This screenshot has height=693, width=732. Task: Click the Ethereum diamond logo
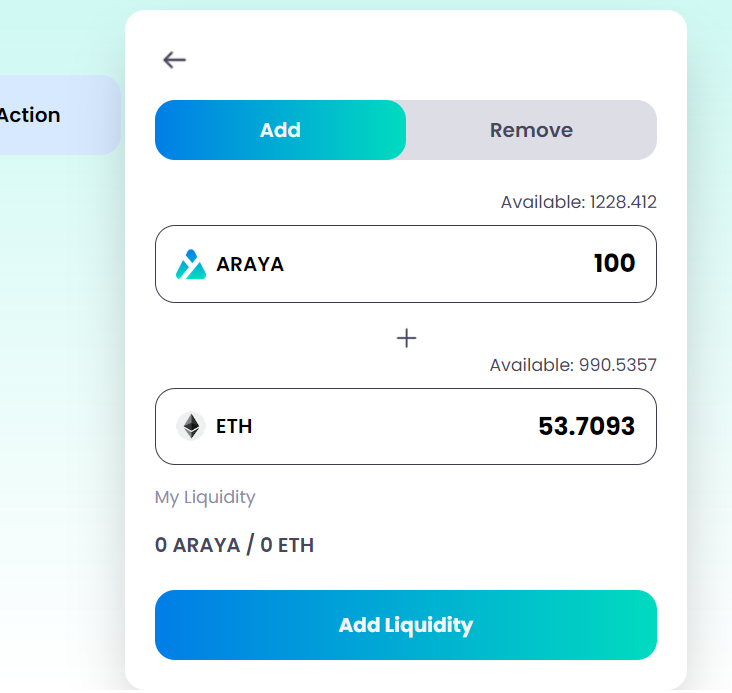click(190, 426)
